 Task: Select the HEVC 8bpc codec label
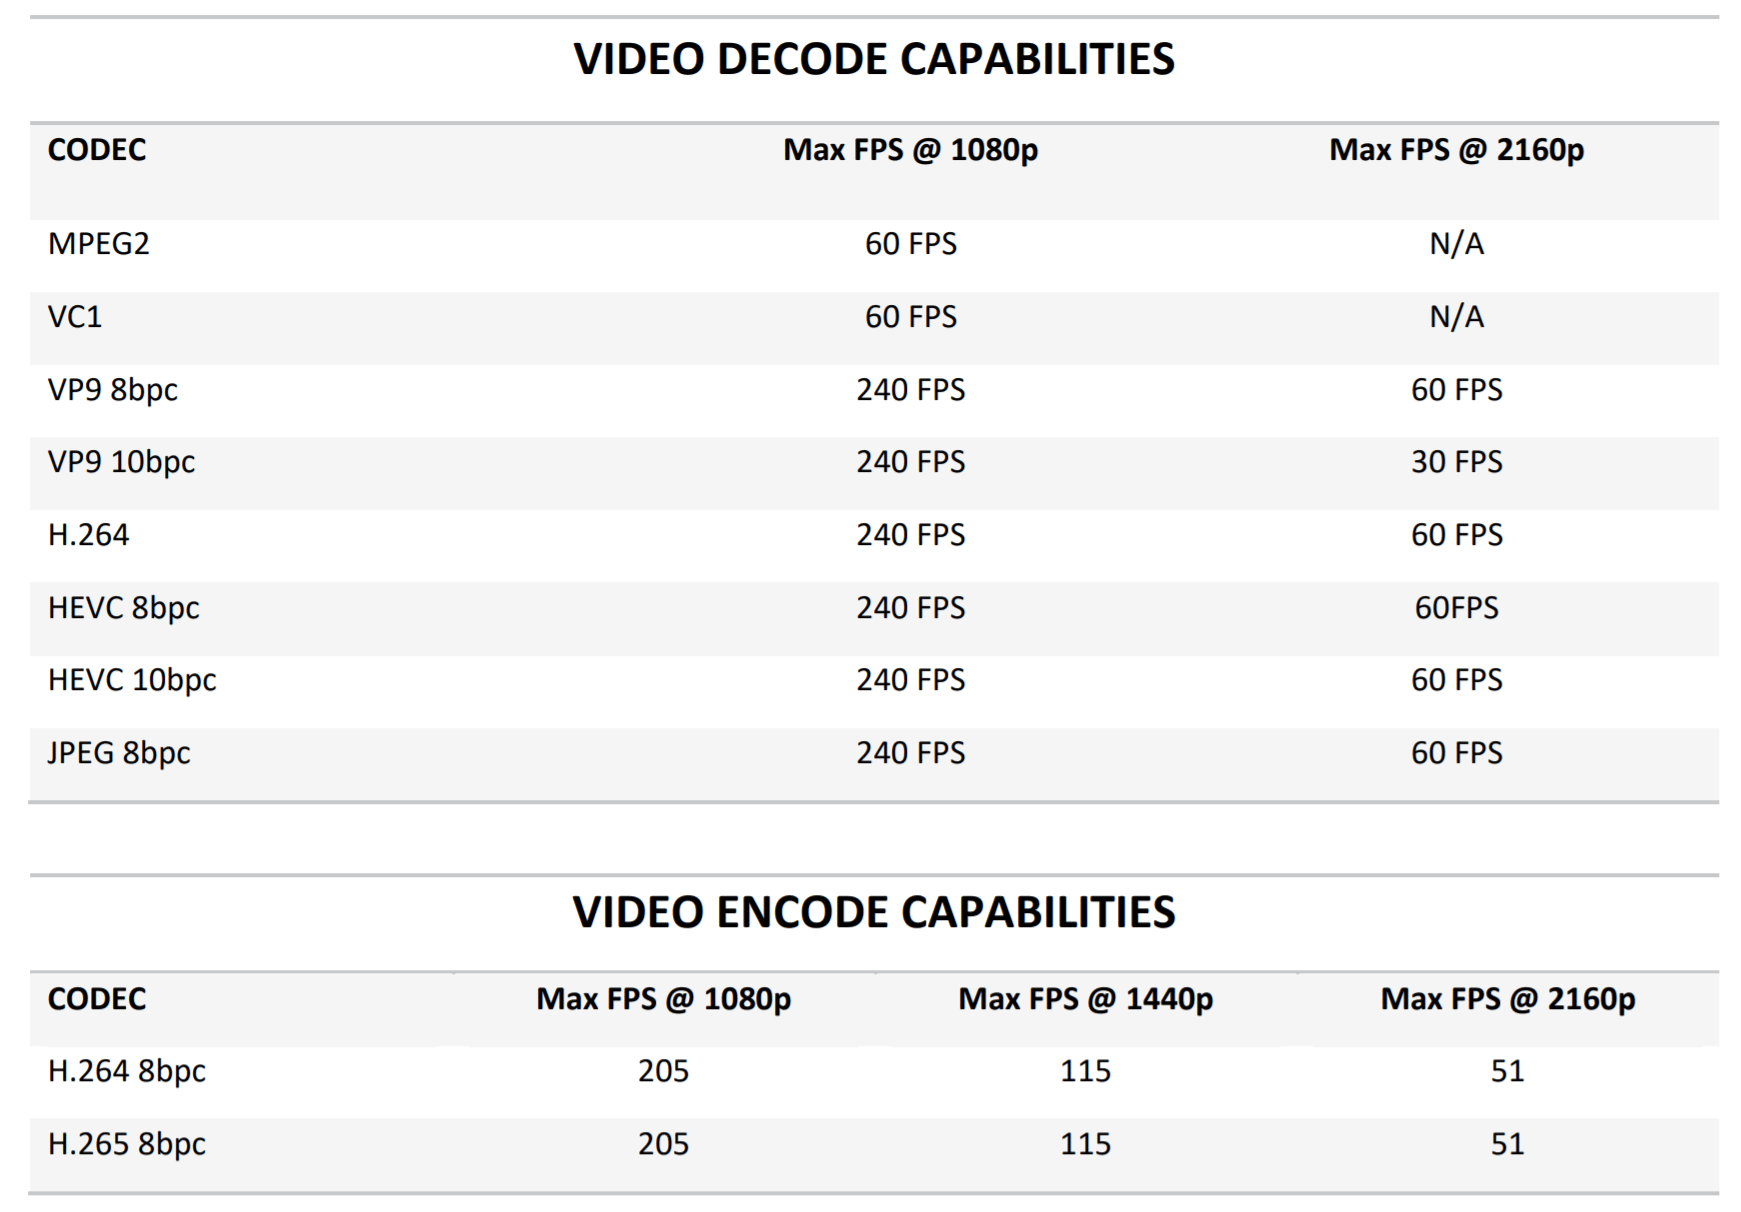pos(123,608)
